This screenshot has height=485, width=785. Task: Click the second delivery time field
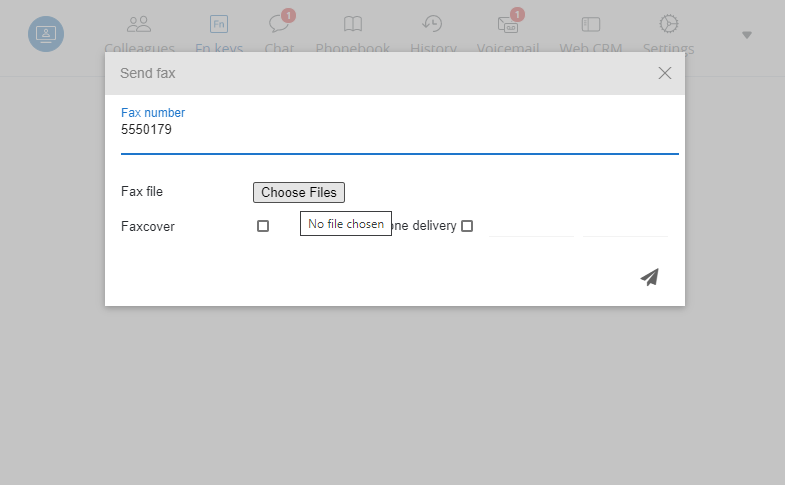point(625,226)
